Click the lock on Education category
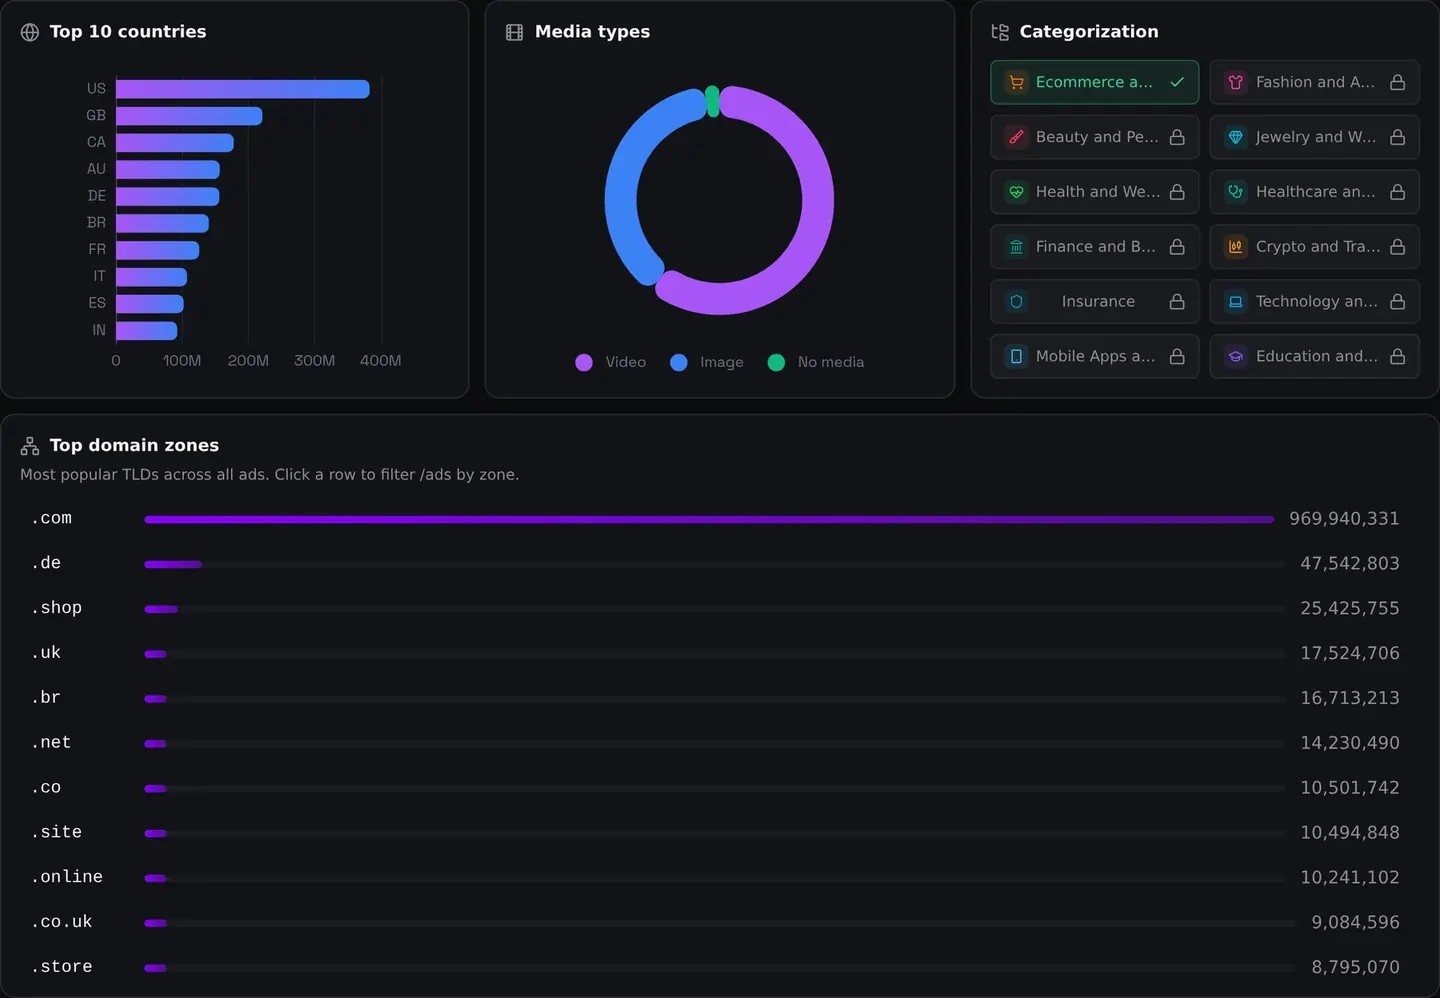Image resolution: width=1440 pixels, height=998 pixels. (x=1398, y=357)
